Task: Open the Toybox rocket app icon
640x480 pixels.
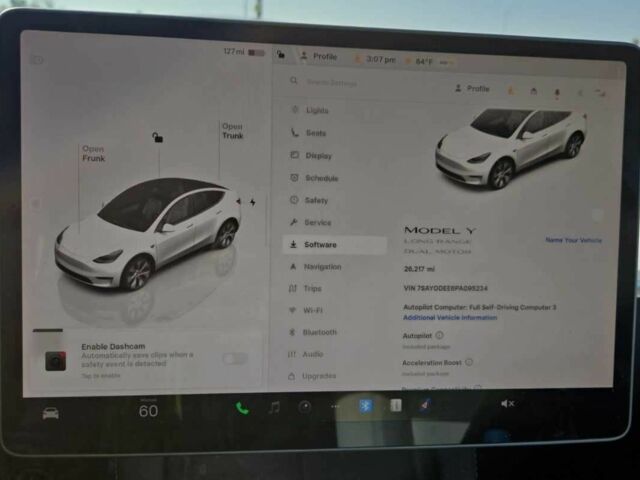Action: coord(425,405)
